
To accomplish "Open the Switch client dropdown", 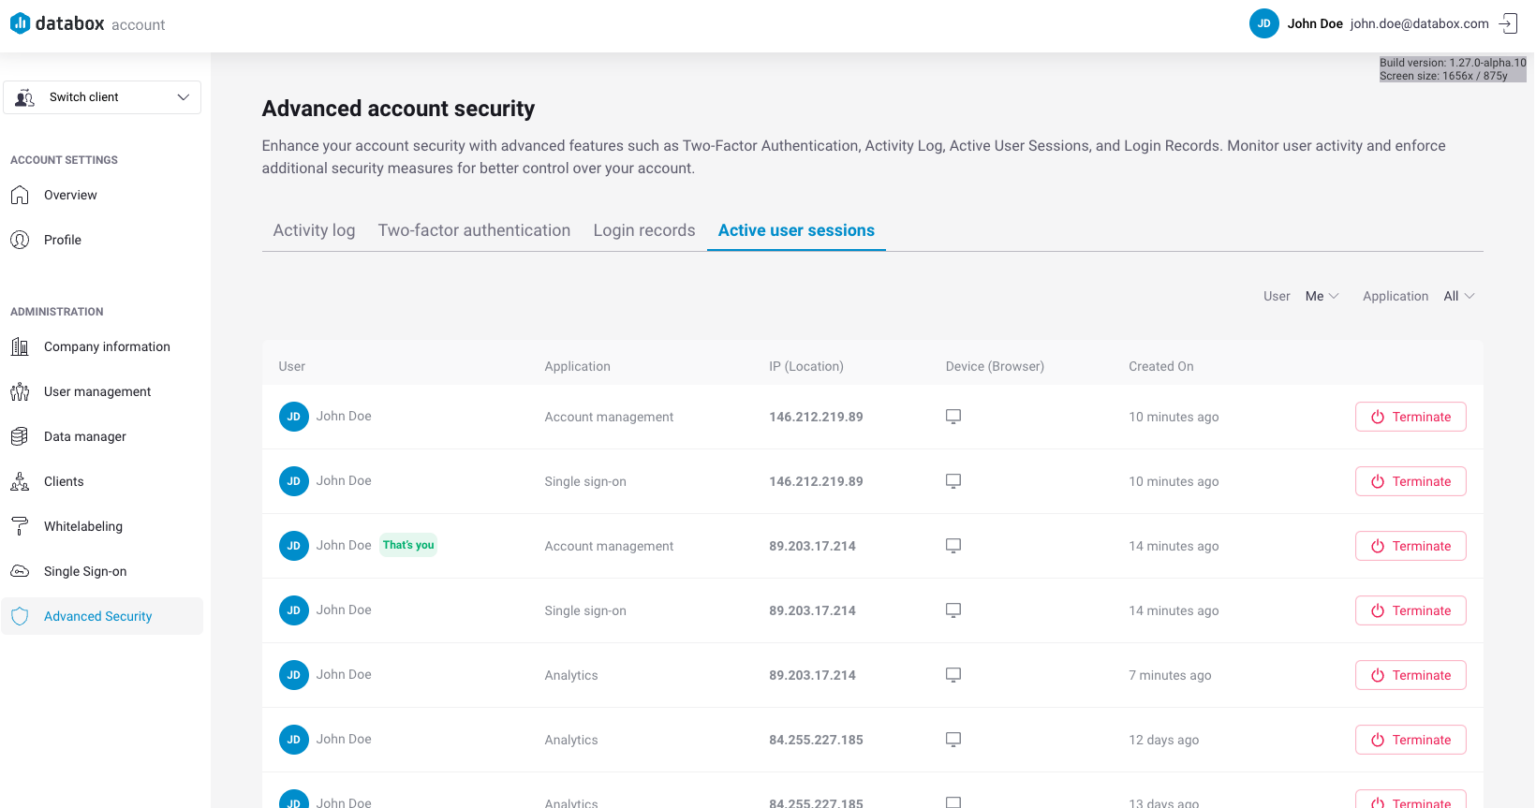I will coord(102,97).
